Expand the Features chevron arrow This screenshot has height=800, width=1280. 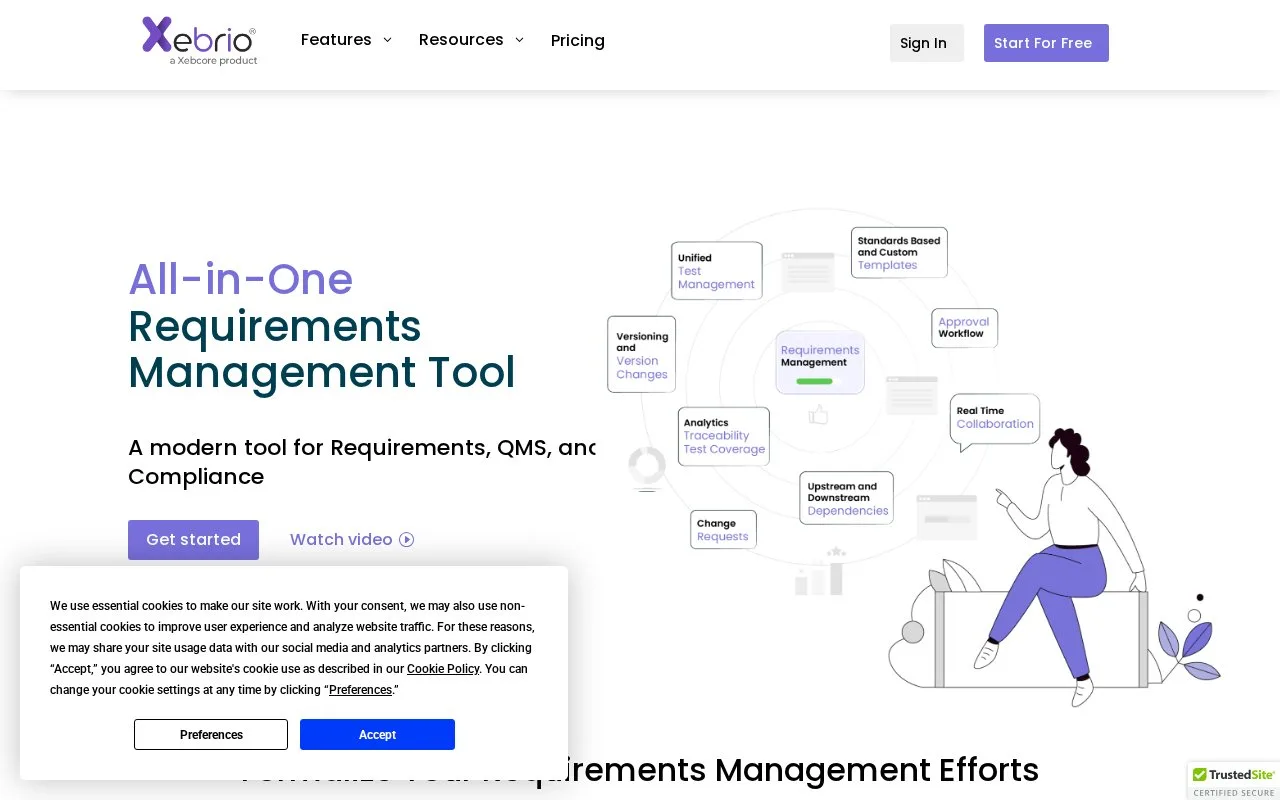(x=387, y=40)
